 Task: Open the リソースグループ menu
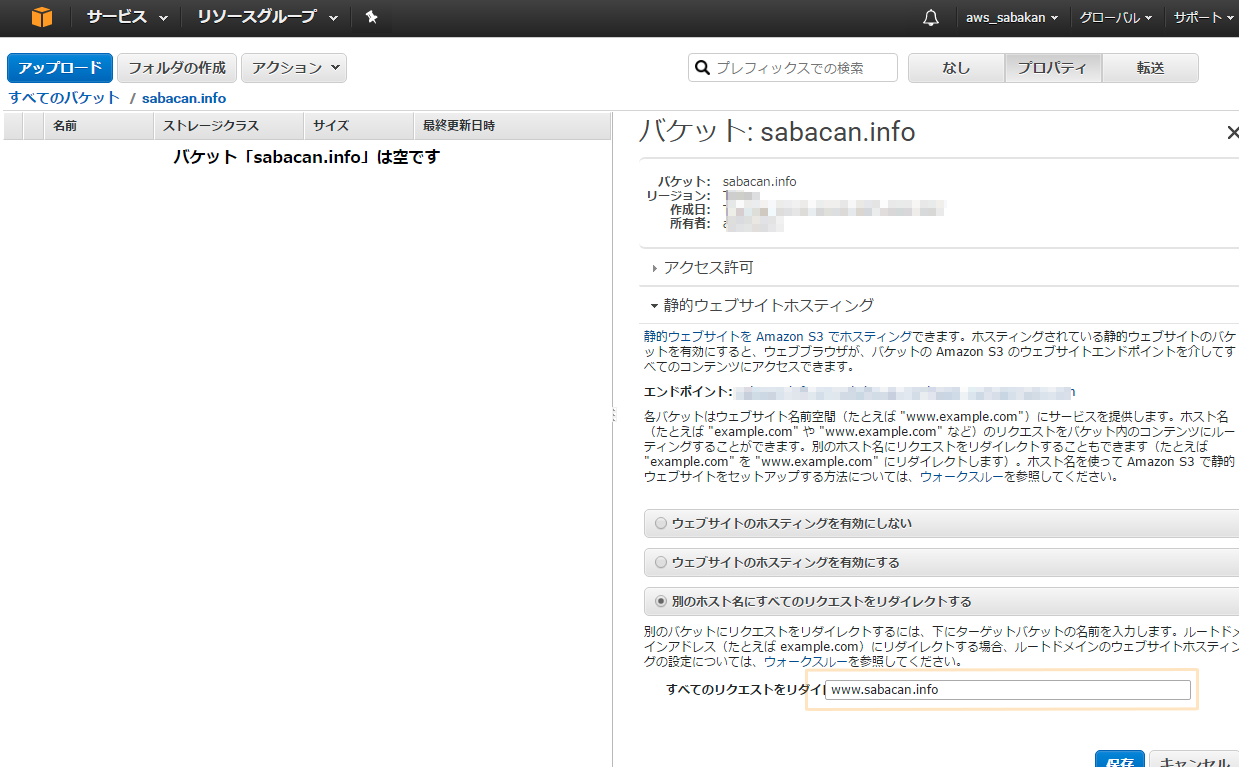pyautogui.click(x=267, y=17)
